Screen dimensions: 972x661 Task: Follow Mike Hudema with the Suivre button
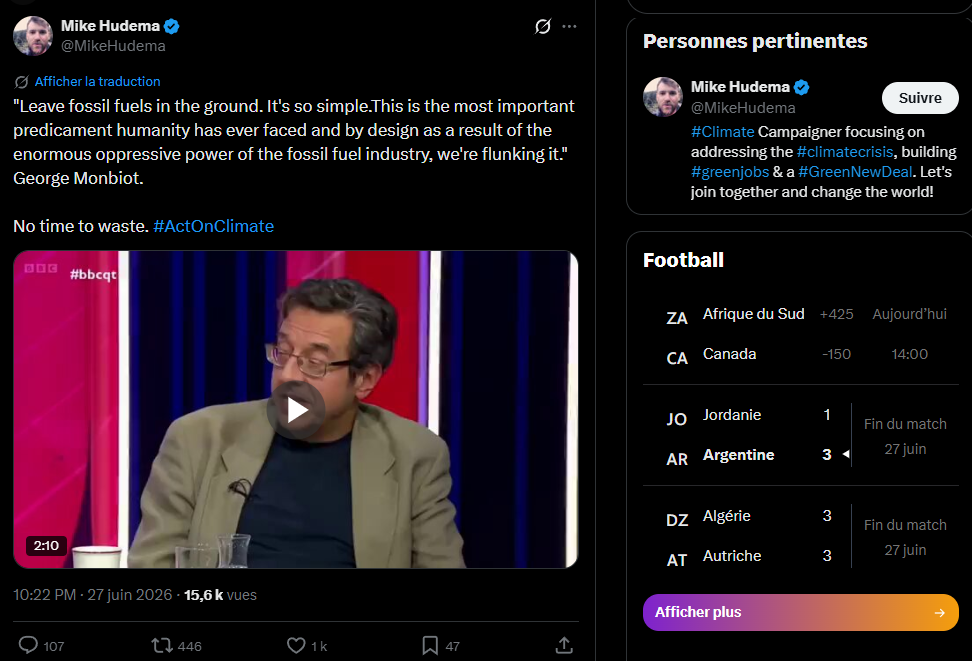point(920,98)
